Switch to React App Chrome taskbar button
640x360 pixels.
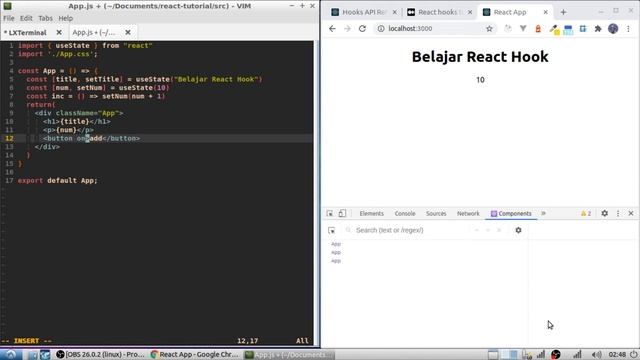194,354
